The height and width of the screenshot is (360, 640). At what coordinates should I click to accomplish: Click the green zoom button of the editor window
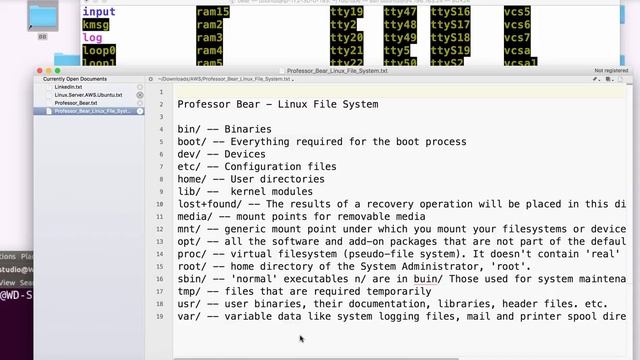58,71
